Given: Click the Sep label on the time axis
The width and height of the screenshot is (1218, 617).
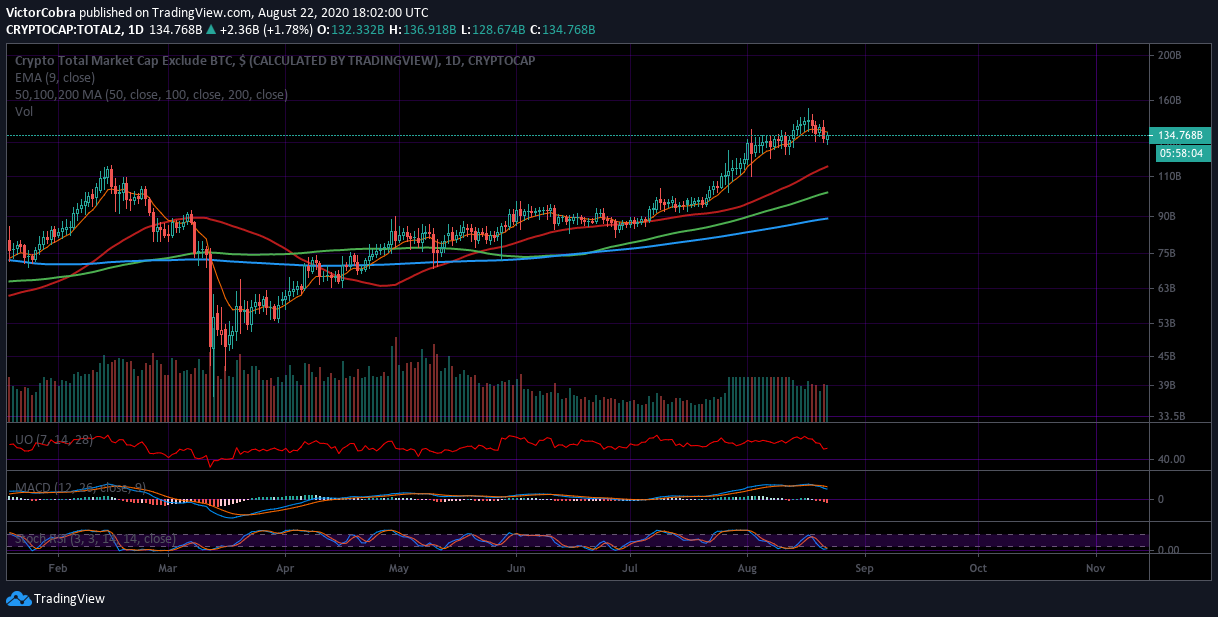Looking at the screenshot, I should pyautogui.click(x=864, y=567).
